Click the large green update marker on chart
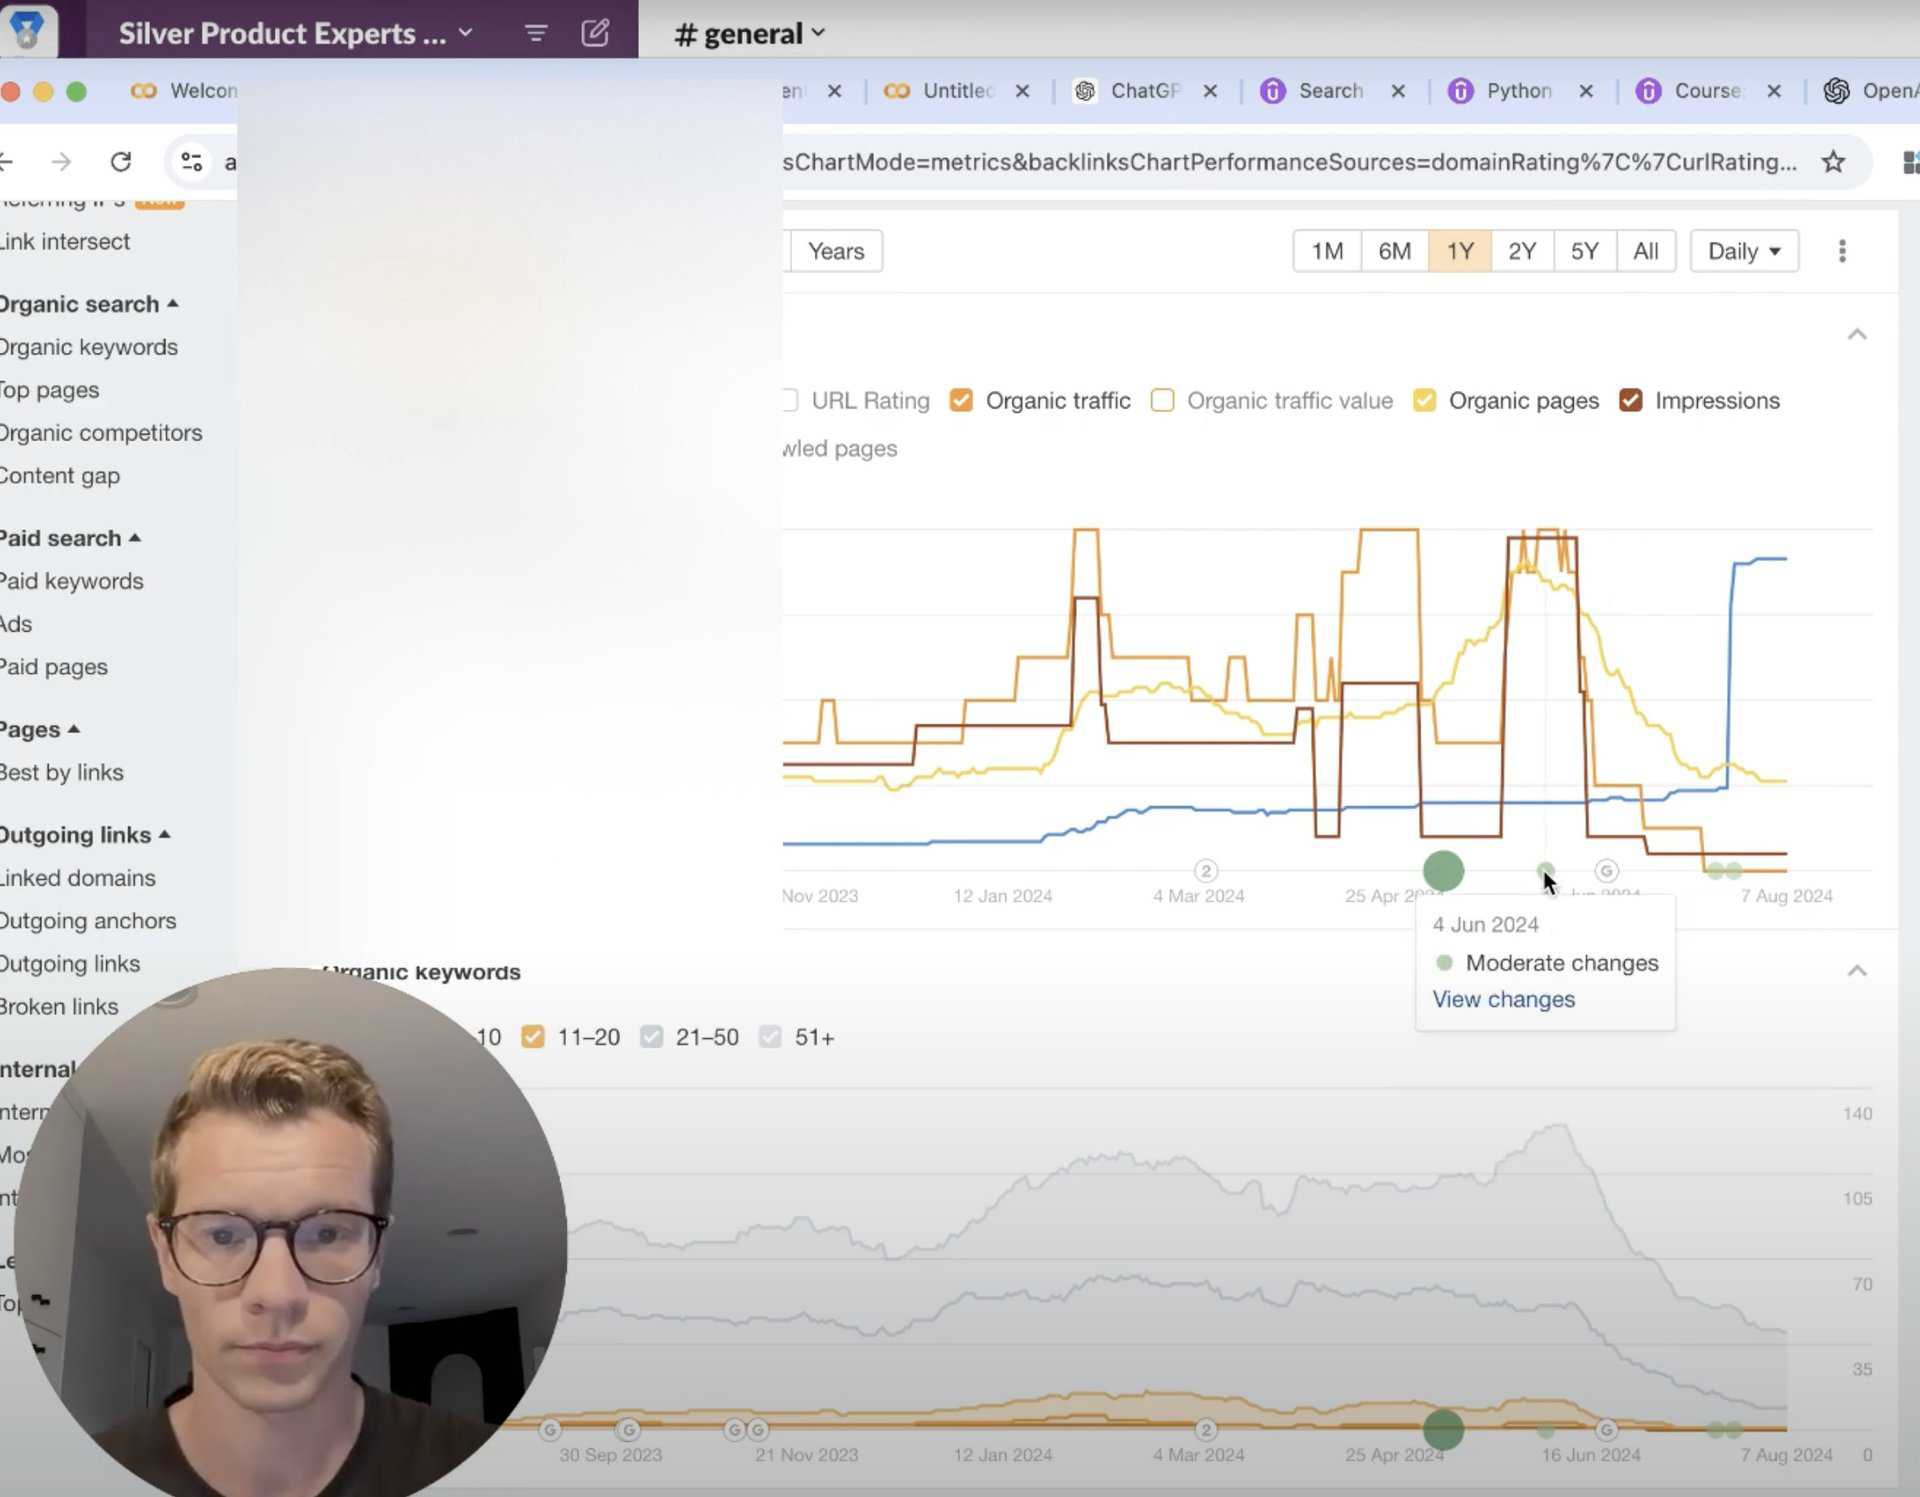This screenshot has height=1497, width=1920. [x=1443, y=870]
